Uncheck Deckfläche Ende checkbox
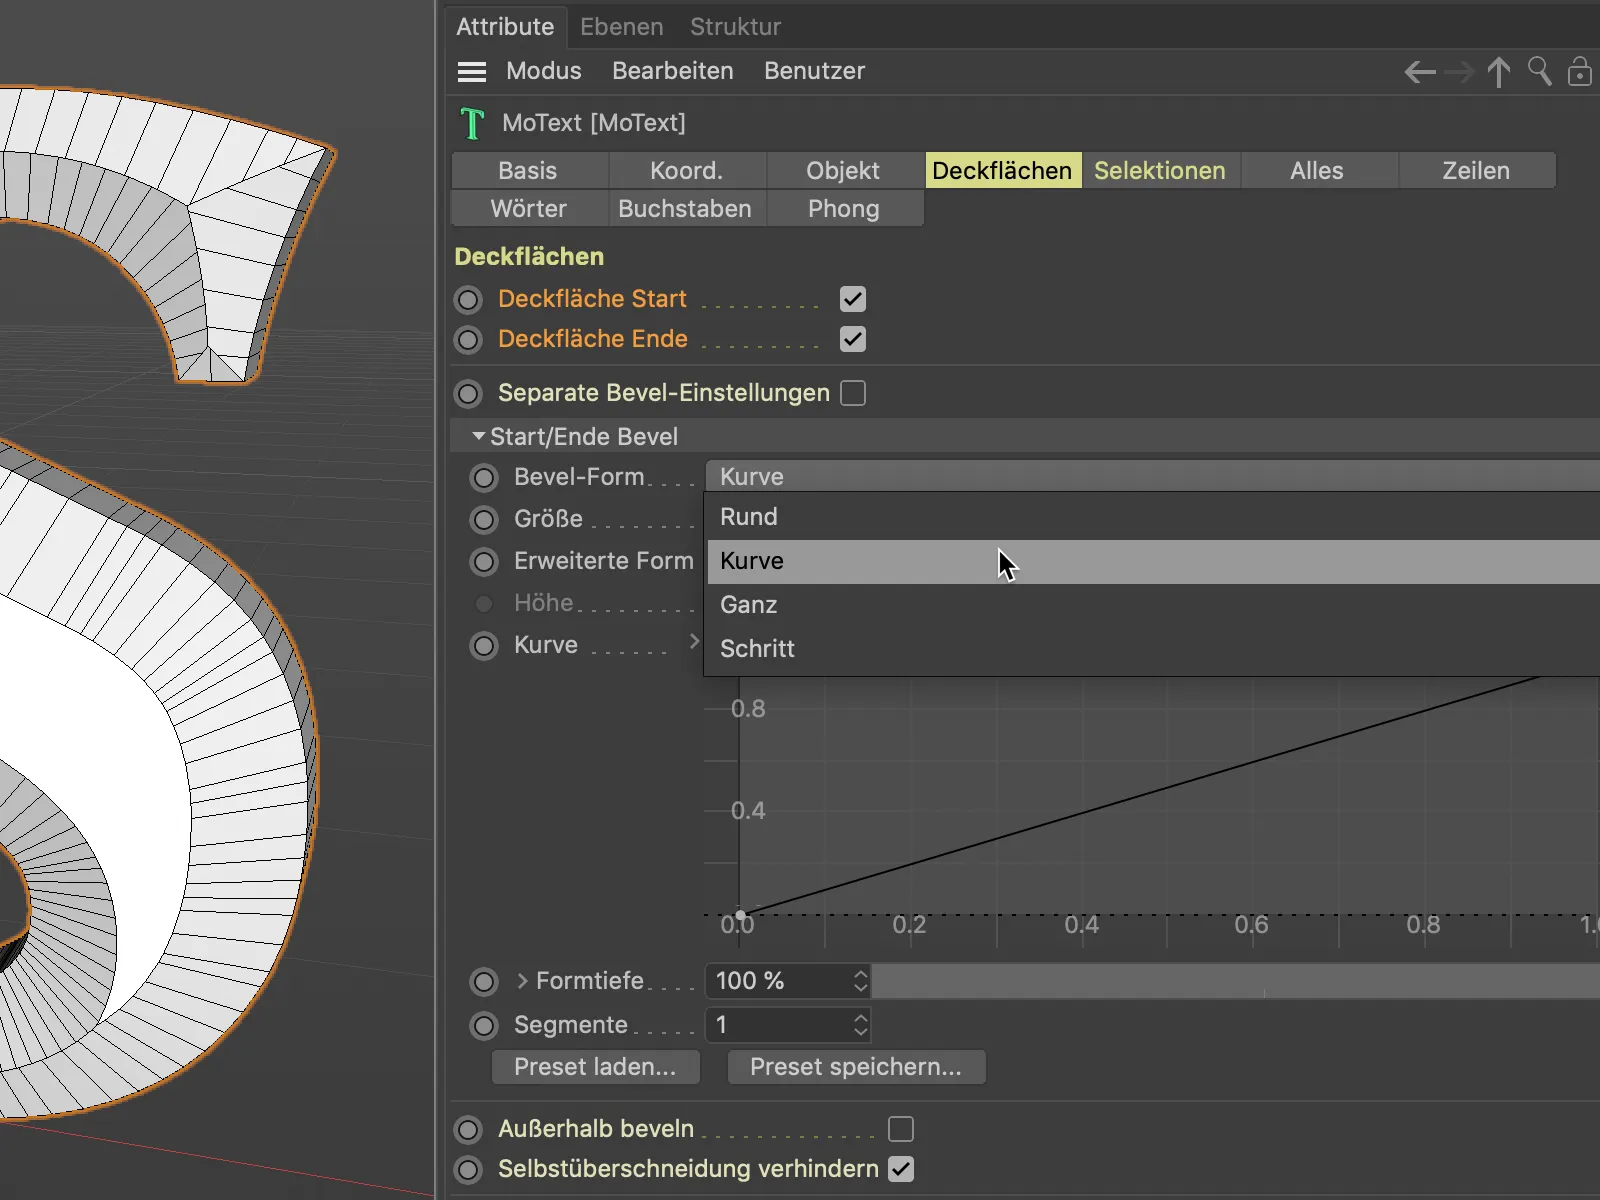Viewport: 1600px width, 1200px height. [x=853, y=339]
